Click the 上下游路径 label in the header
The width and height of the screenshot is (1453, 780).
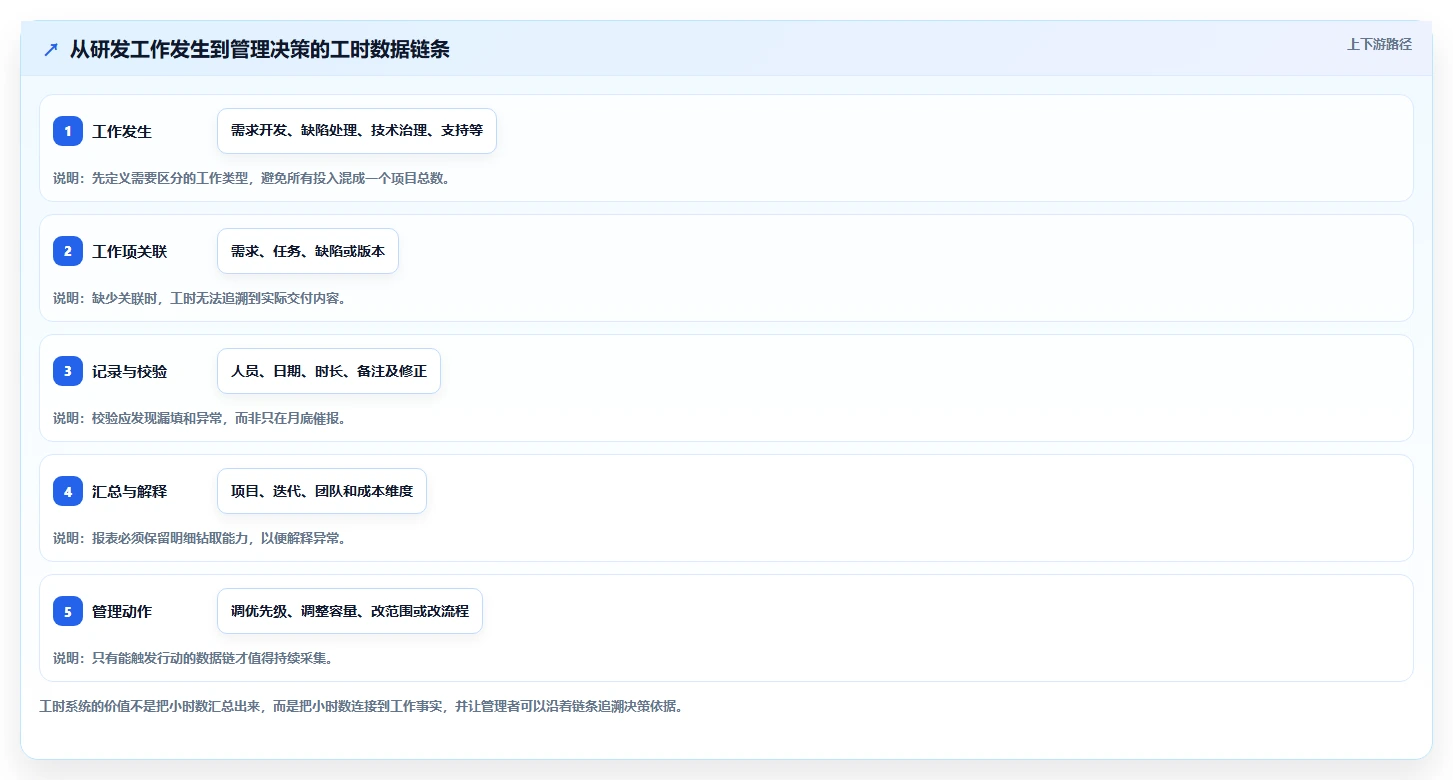(x=1379, y=44)
